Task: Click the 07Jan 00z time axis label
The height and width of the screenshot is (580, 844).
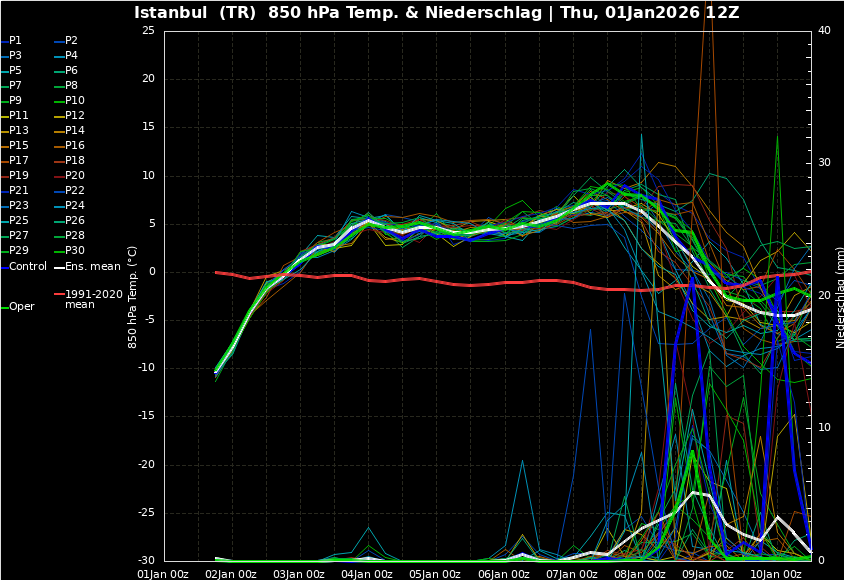Action: tap(570, 574)
